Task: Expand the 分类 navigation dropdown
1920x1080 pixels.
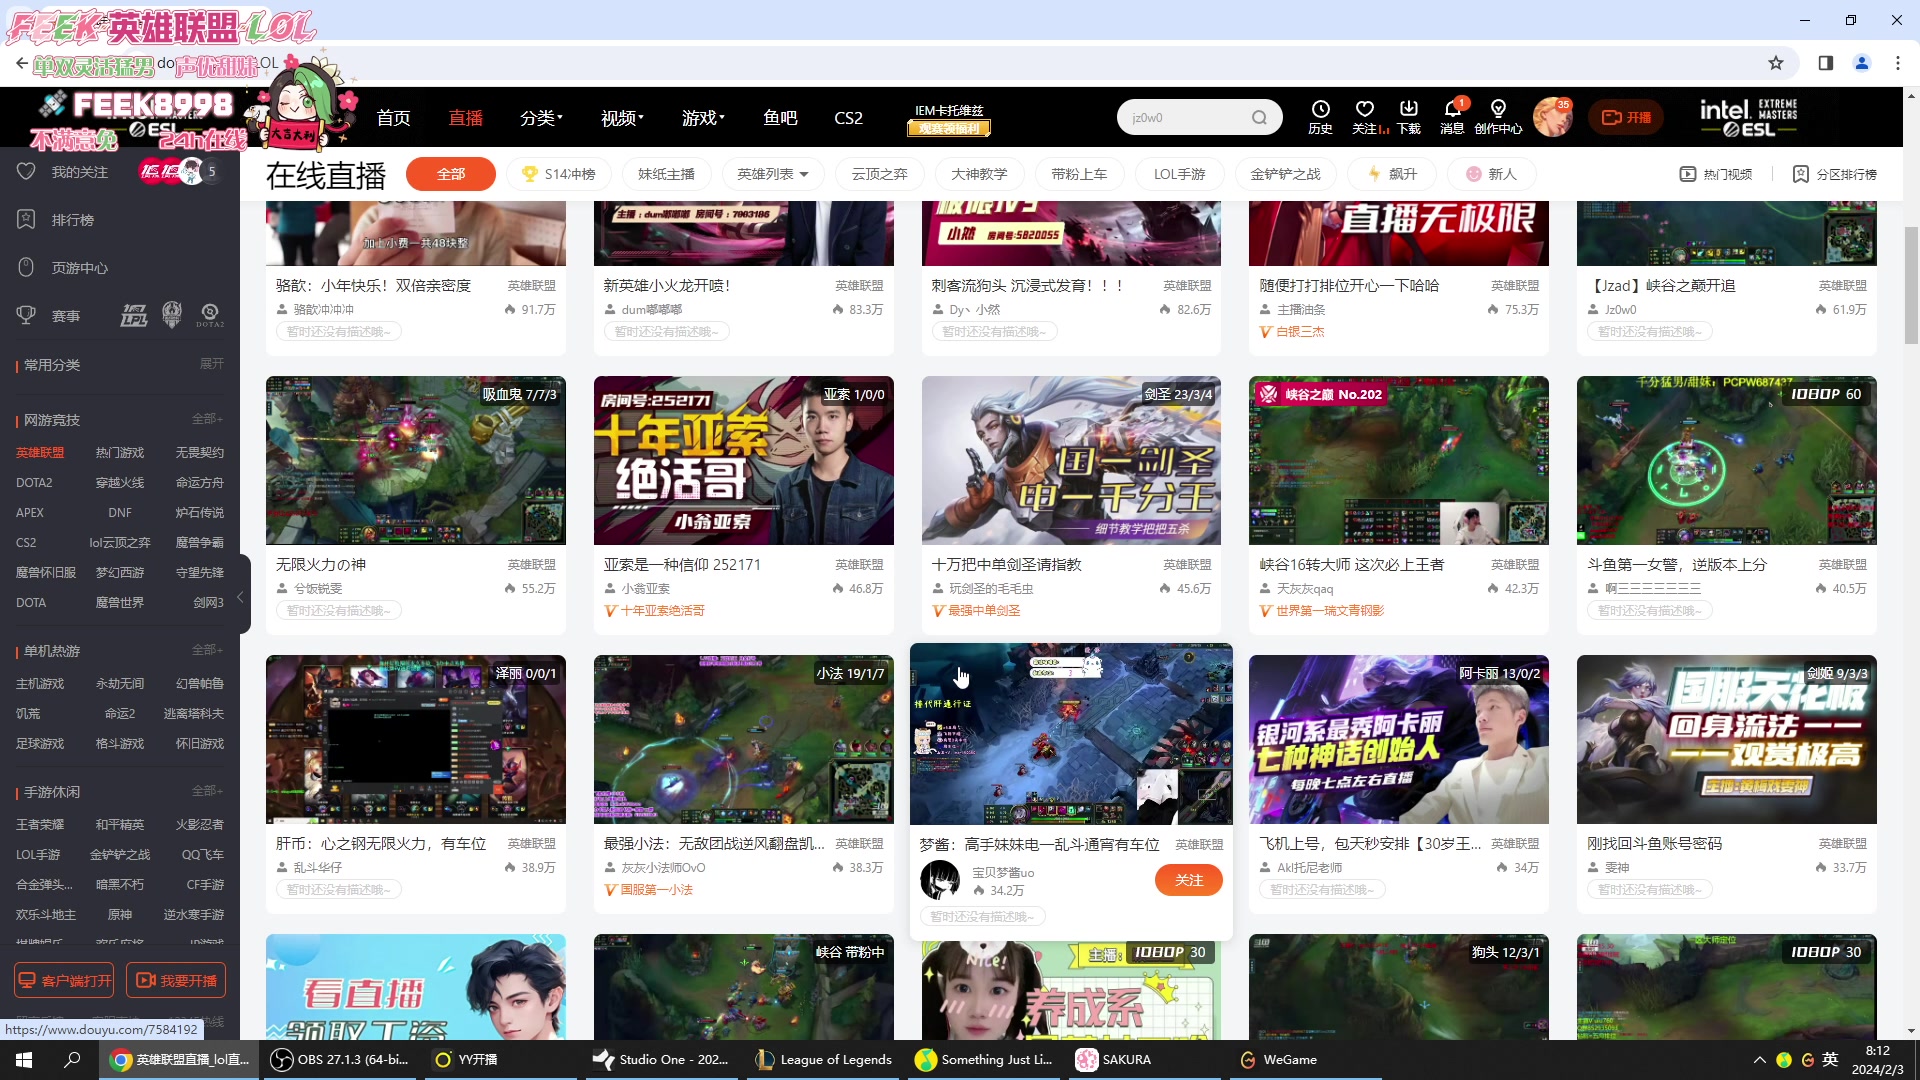Action: pyautogui.click(x=541, y=118)
